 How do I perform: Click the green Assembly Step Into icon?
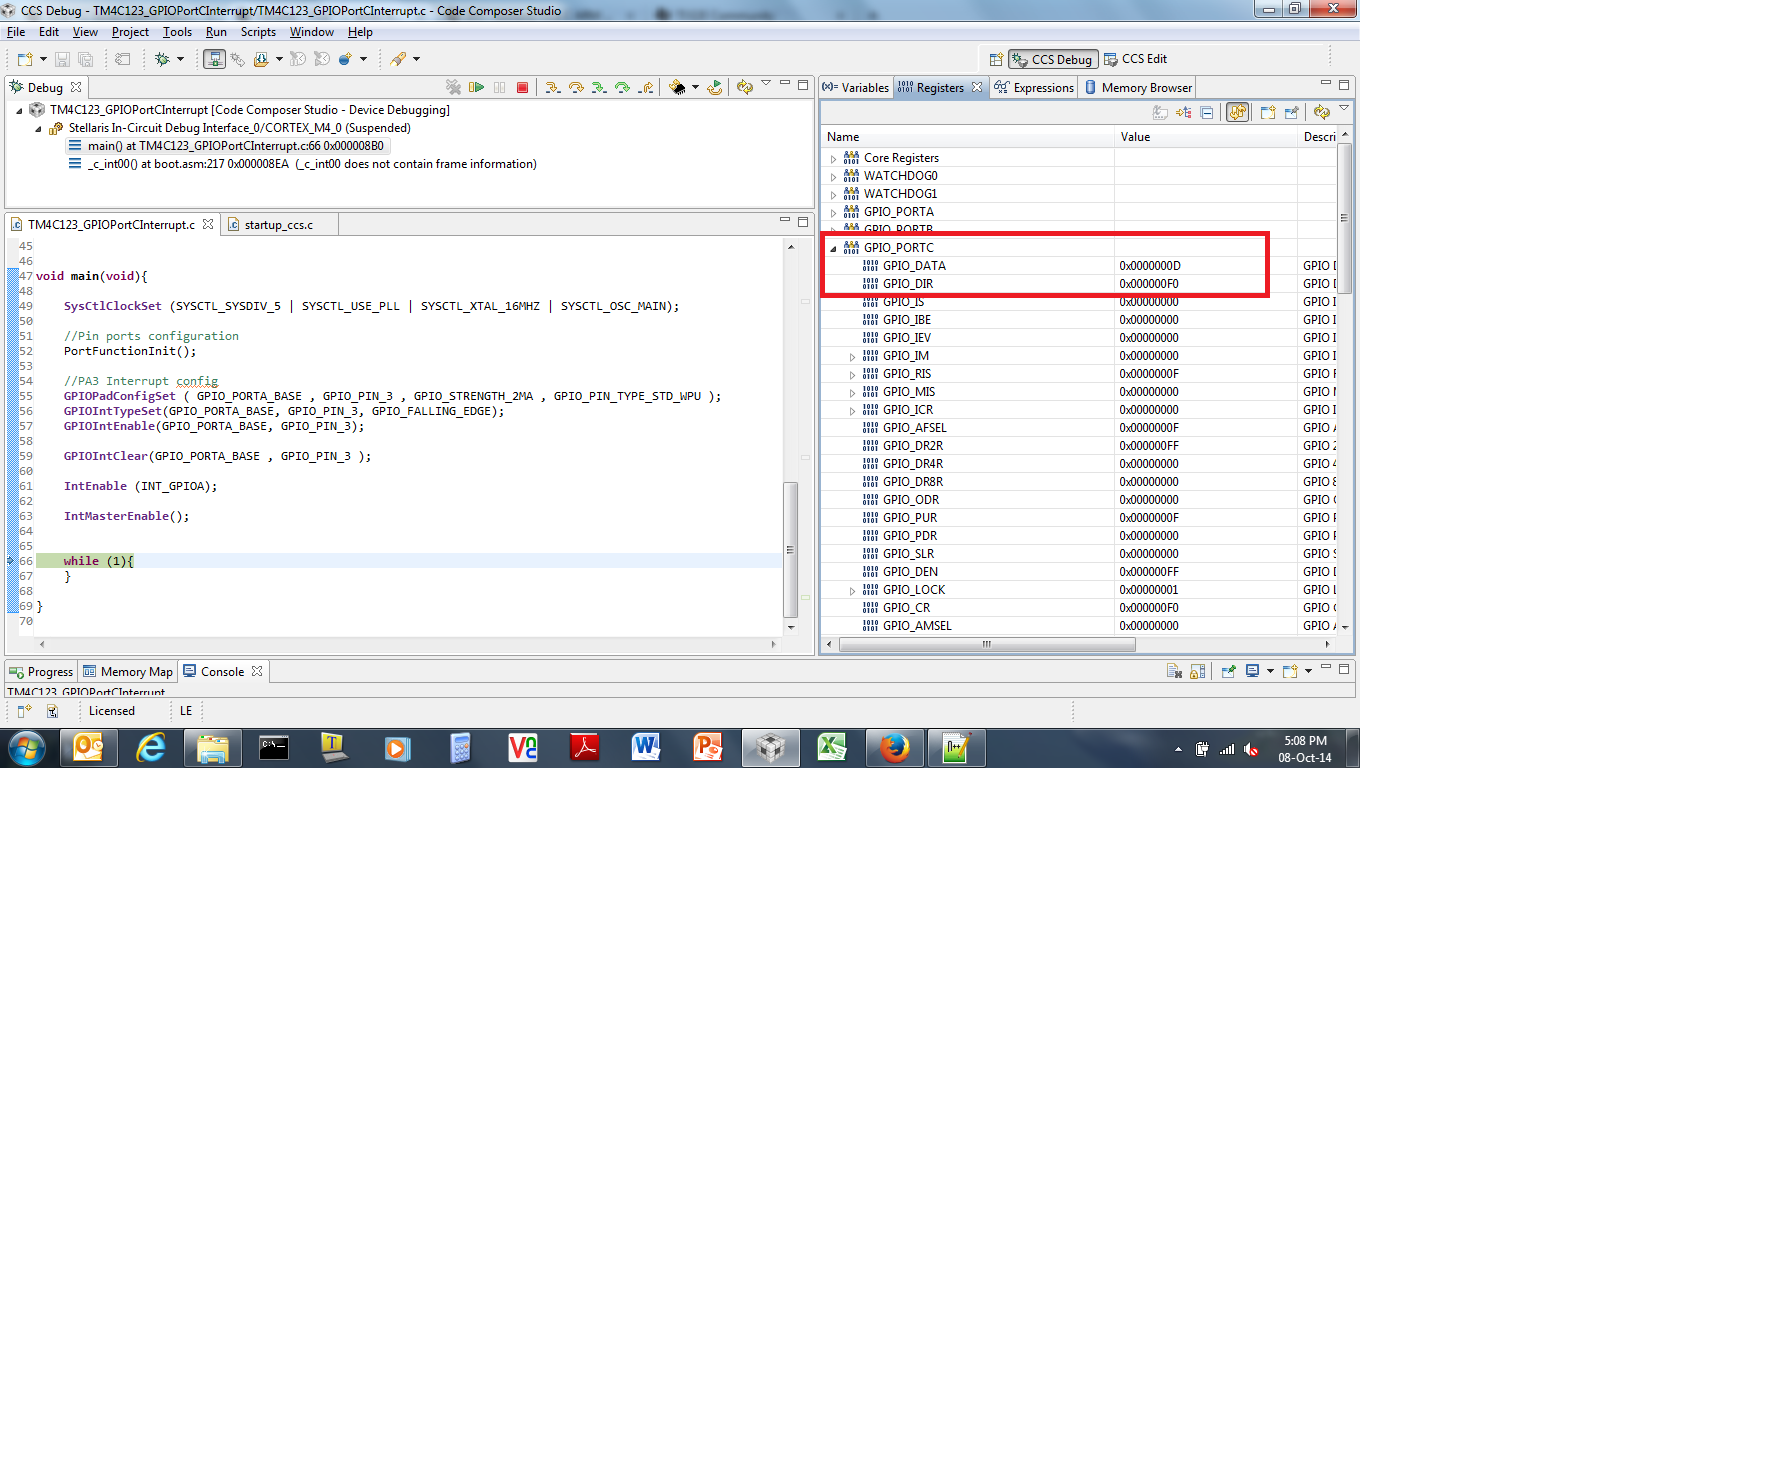pos(599,87)
